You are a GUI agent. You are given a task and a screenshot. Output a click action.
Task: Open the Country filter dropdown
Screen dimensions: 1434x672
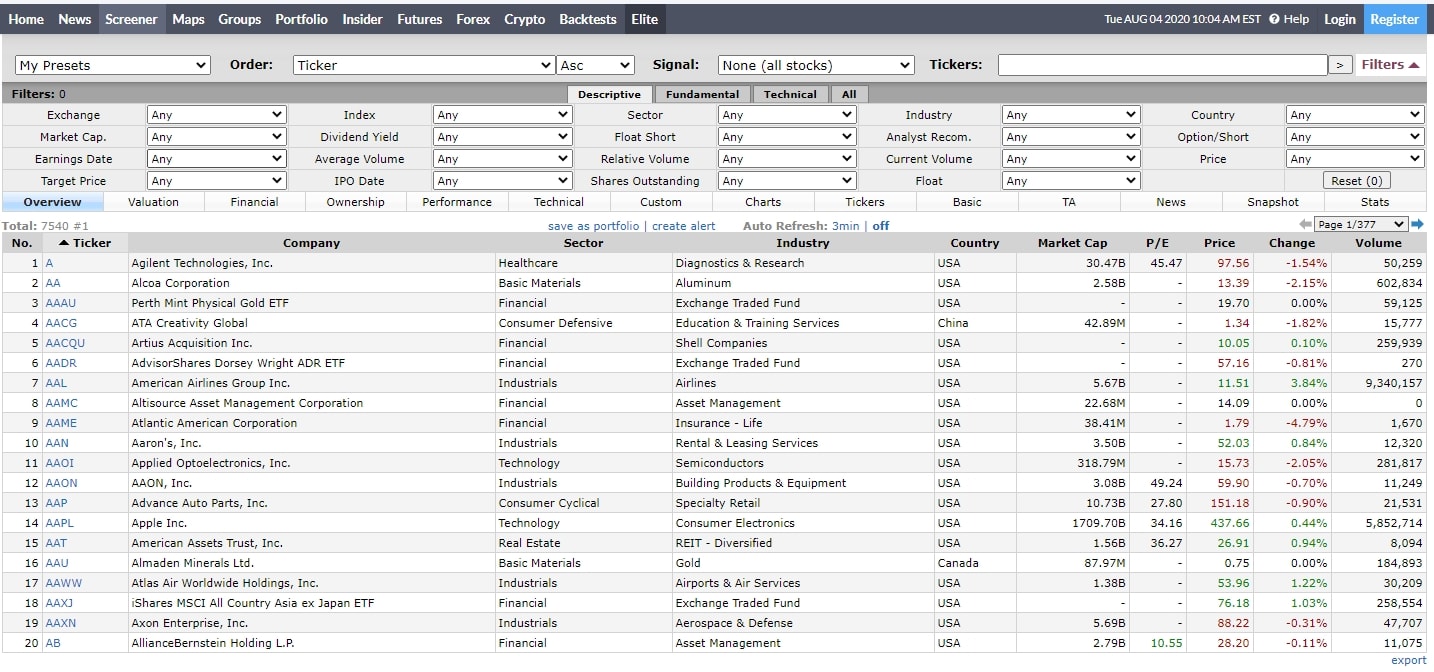tap(1355, 115)
